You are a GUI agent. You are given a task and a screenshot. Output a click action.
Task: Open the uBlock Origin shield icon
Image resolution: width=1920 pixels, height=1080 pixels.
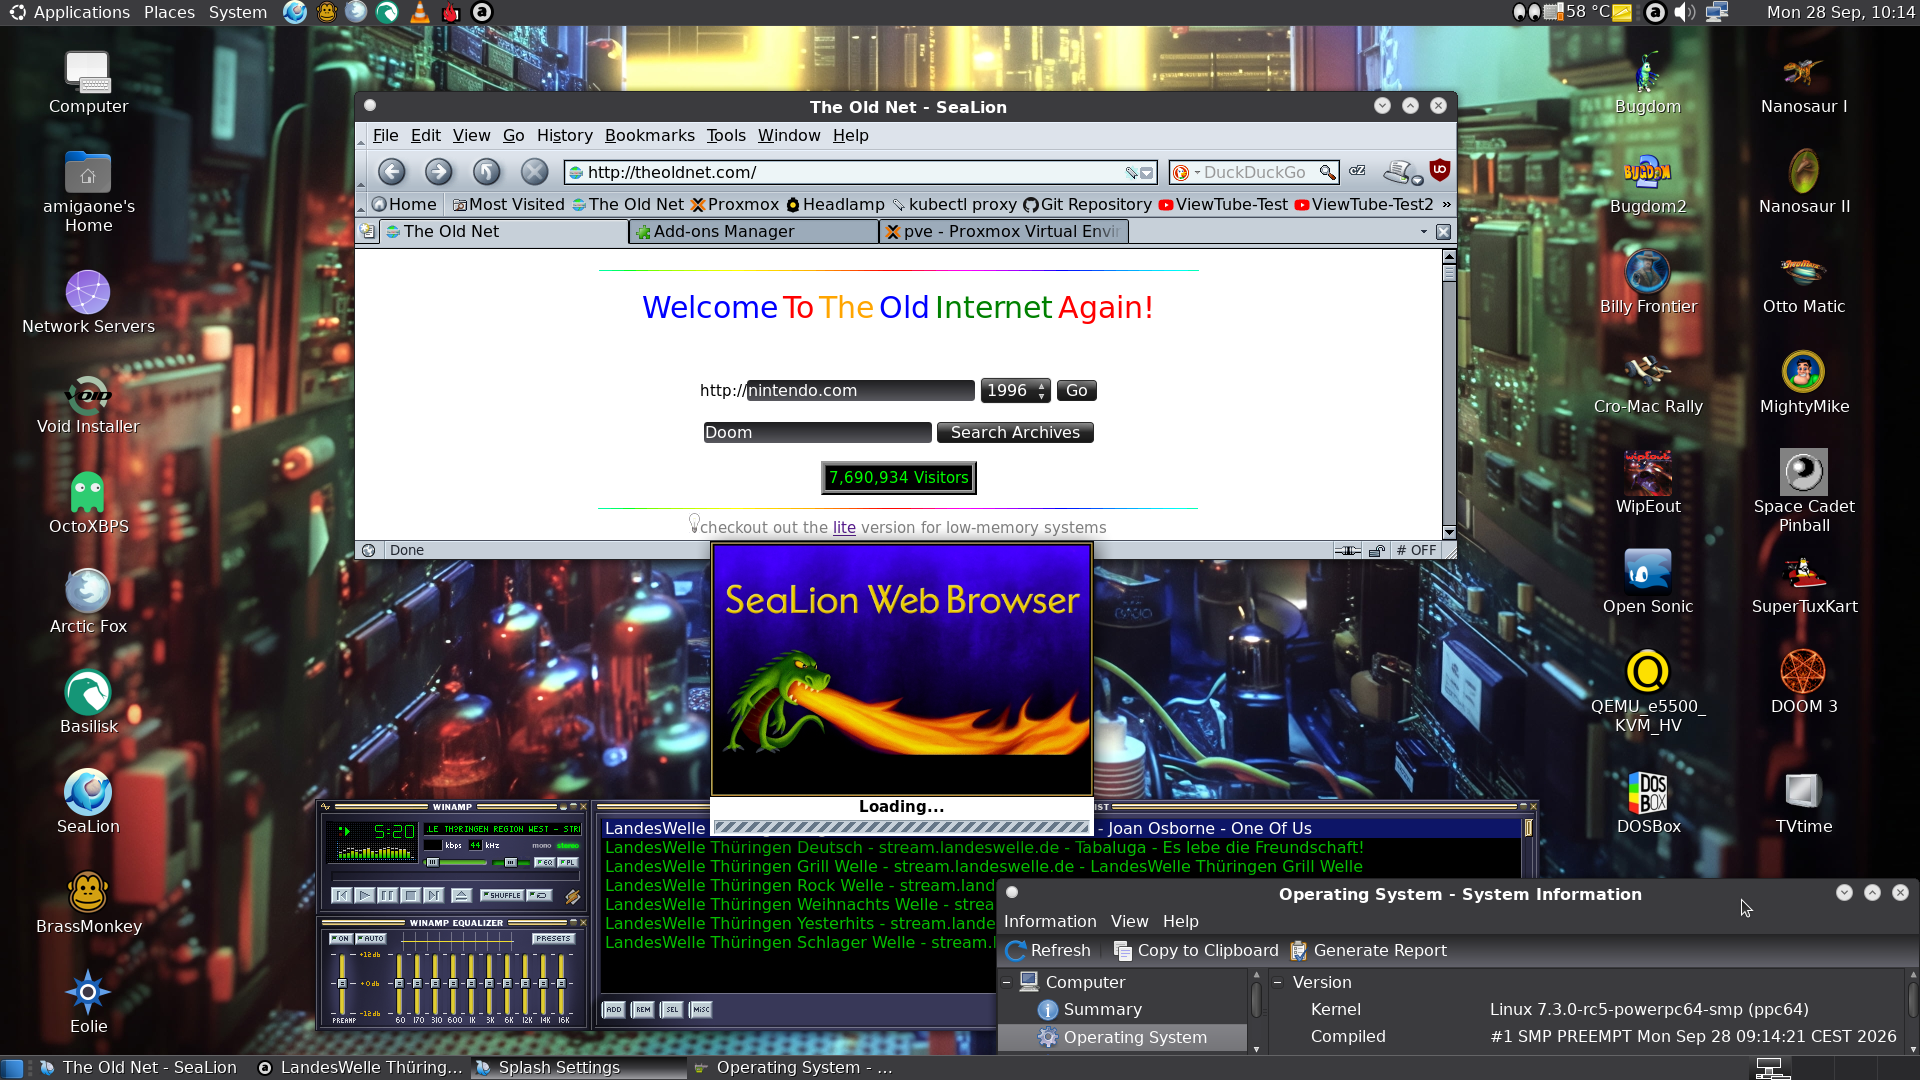click(1440, 171)
